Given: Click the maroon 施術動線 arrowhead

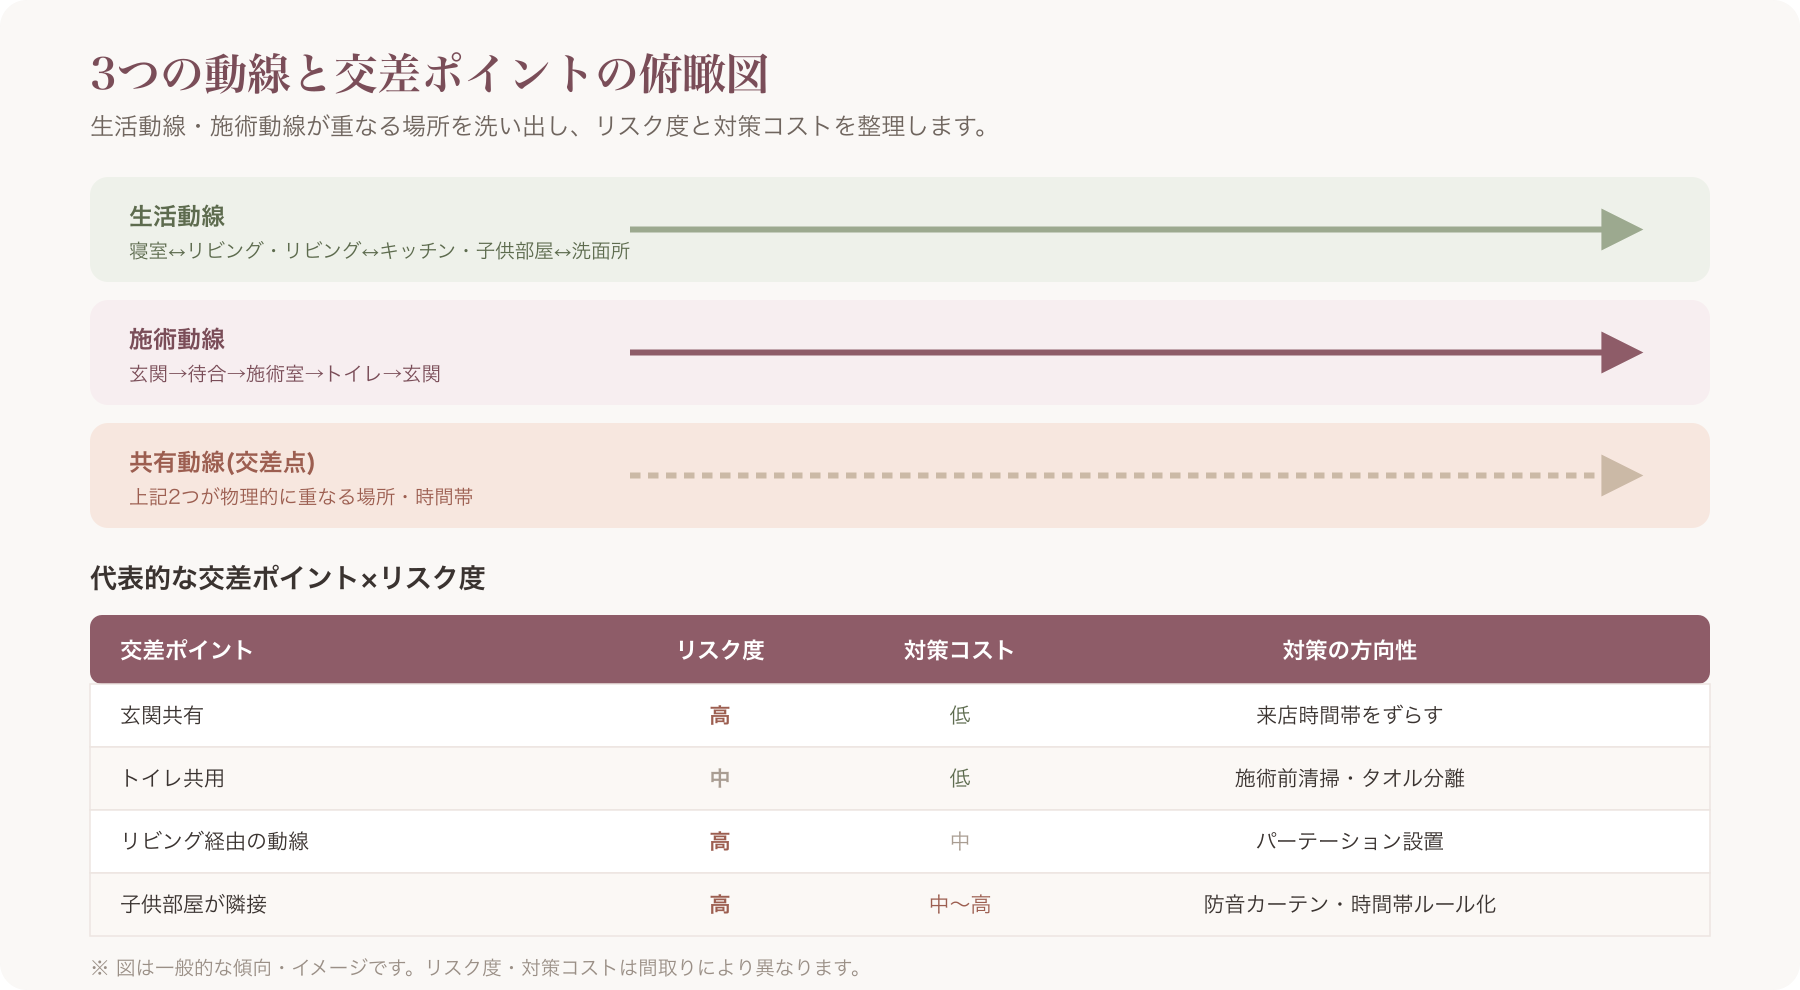Looking at the screenshot, I should click(1621, 352).
